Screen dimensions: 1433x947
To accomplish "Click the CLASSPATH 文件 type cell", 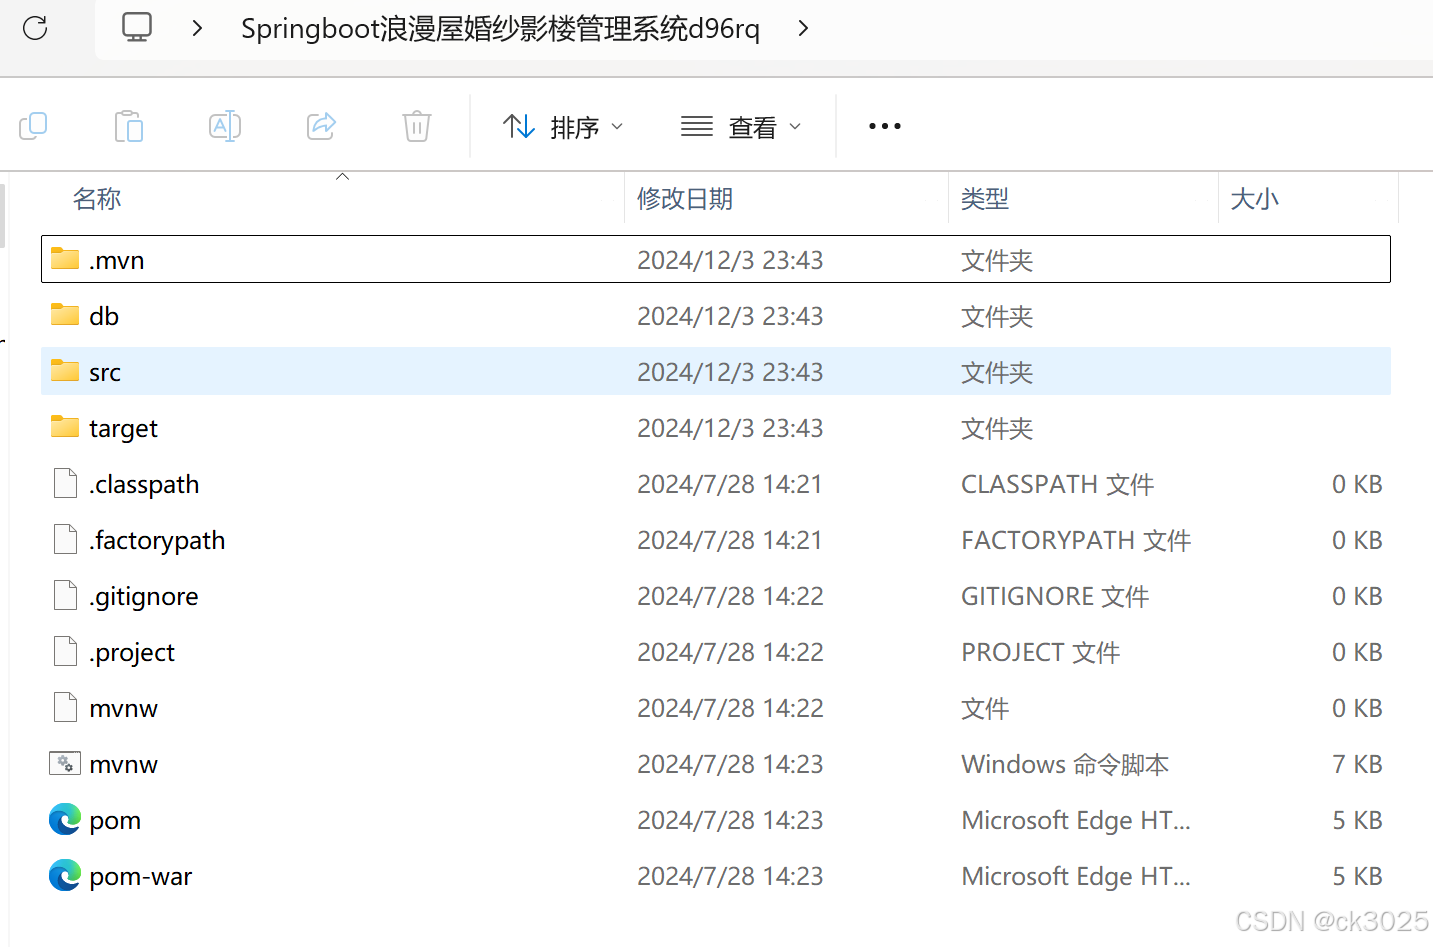I will [x=1057, y=485].
